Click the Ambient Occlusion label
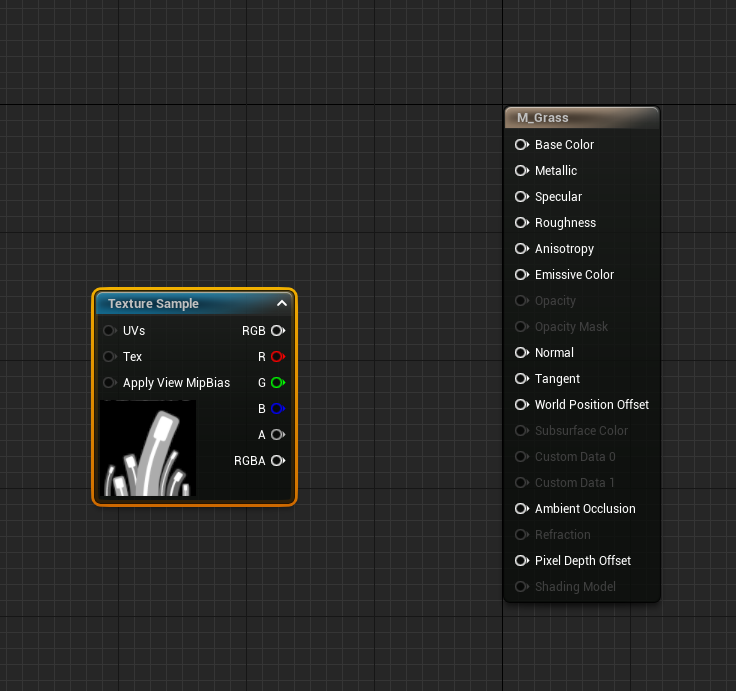 [585, 508]
